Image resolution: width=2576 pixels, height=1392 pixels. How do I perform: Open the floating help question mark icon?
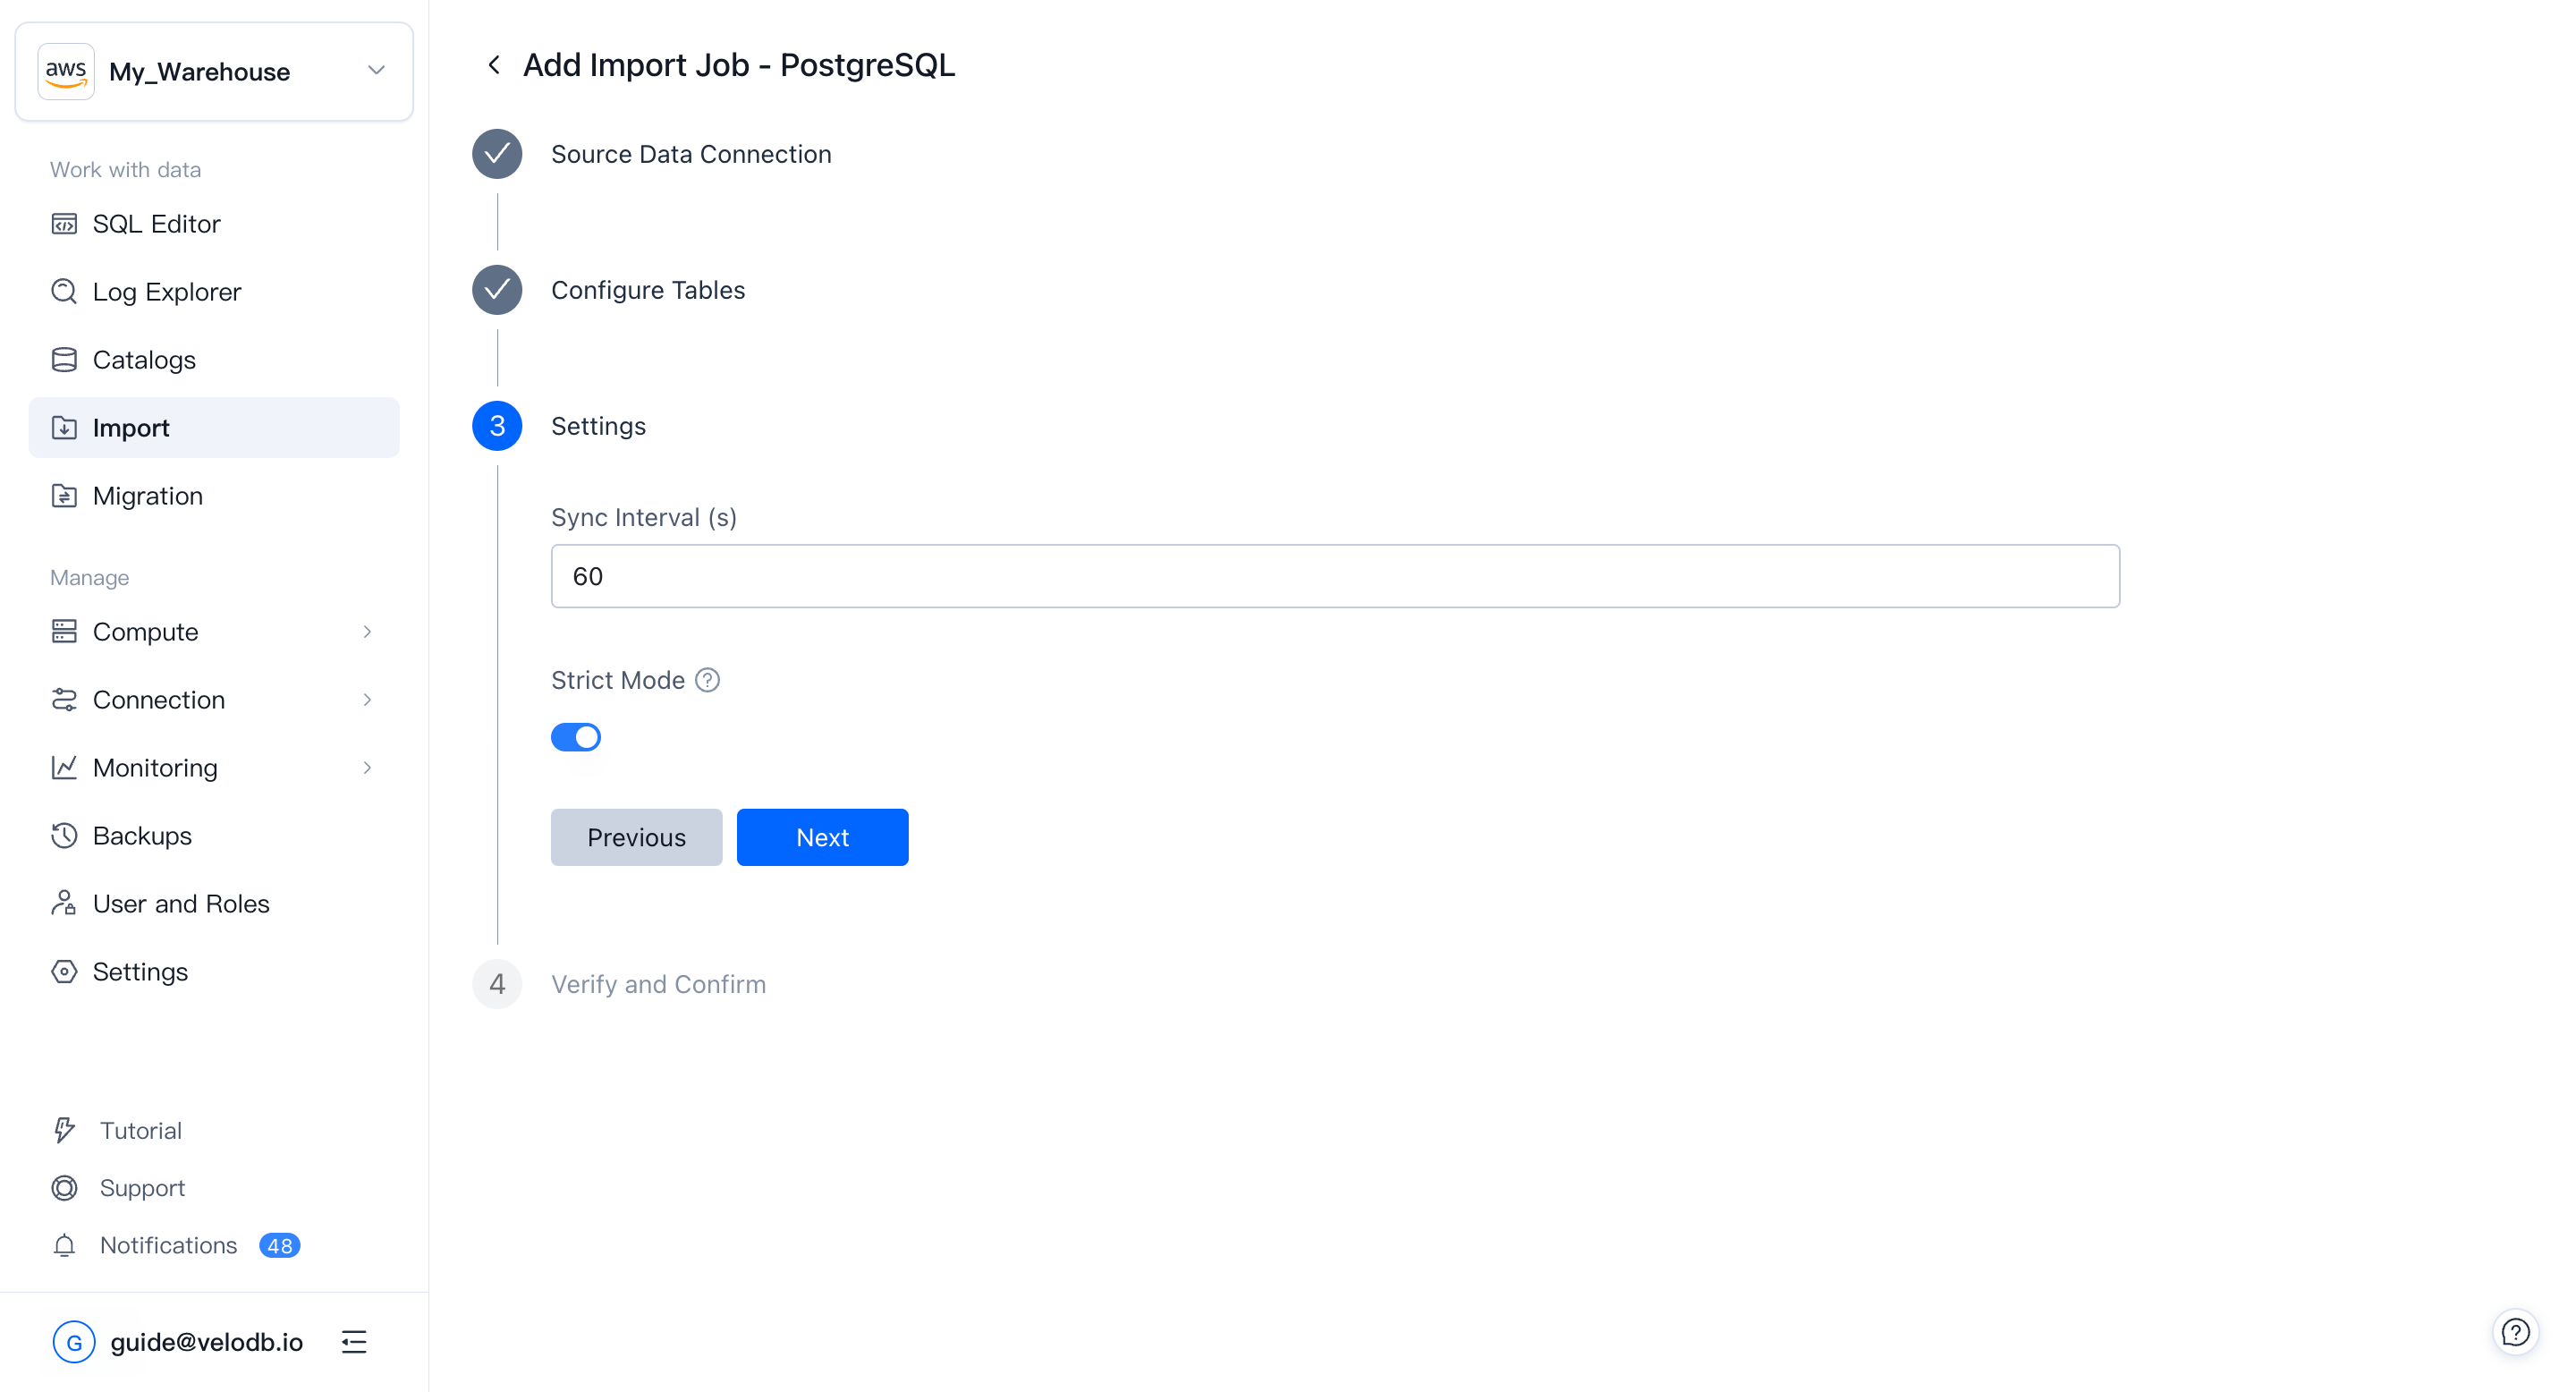pos(2515,1332)
